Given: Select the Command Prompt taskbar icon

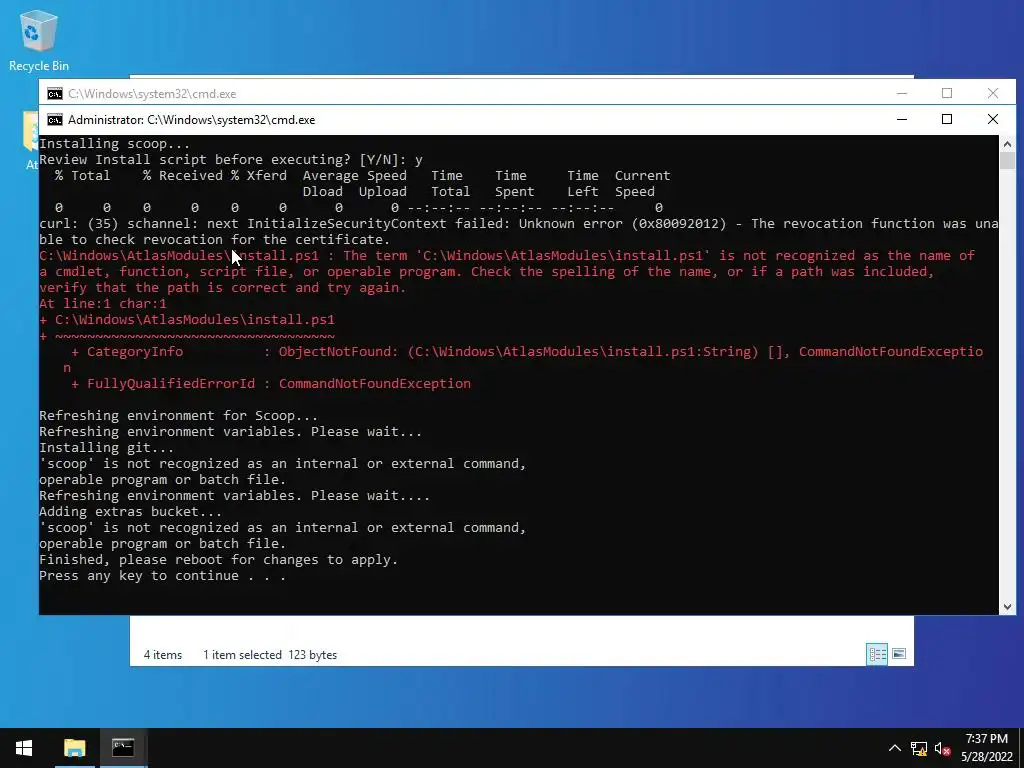Looking at the screenshot, I should pyautogui.click(x=123, y=748).
